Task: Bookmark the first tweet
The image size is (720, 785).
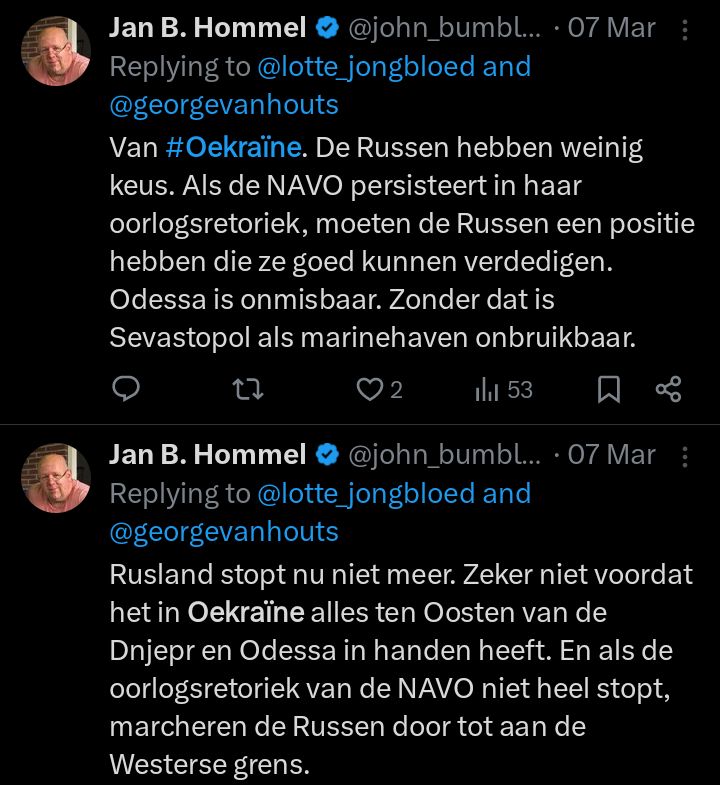Action: [x=609, y=389]
